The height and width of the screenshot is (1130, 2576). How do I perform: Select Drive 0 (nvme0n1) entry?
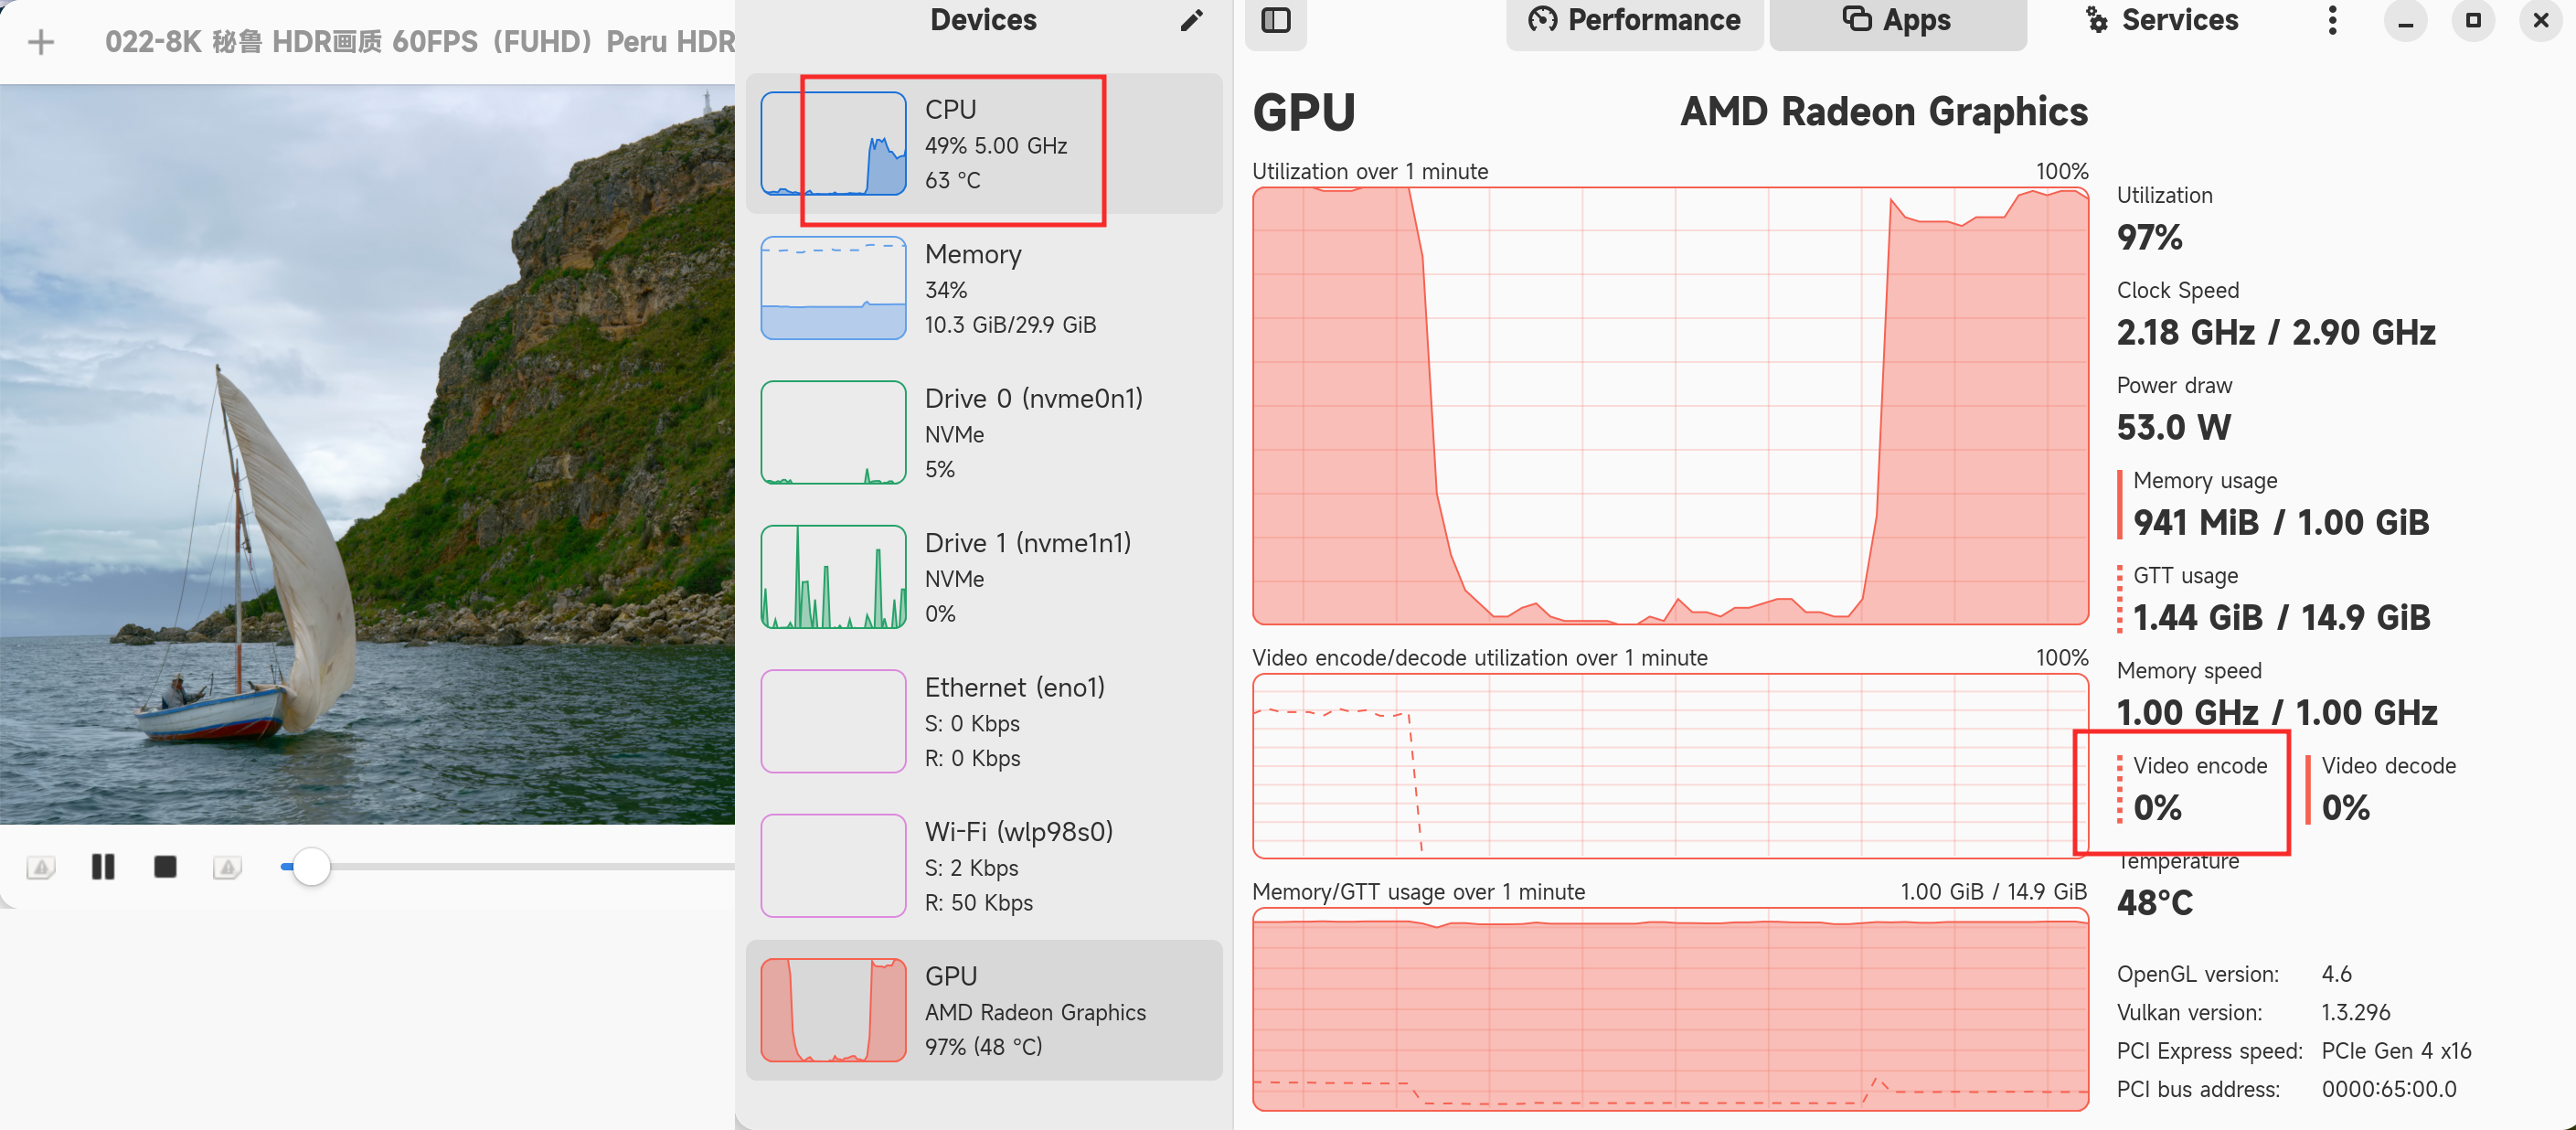(984, 432)
